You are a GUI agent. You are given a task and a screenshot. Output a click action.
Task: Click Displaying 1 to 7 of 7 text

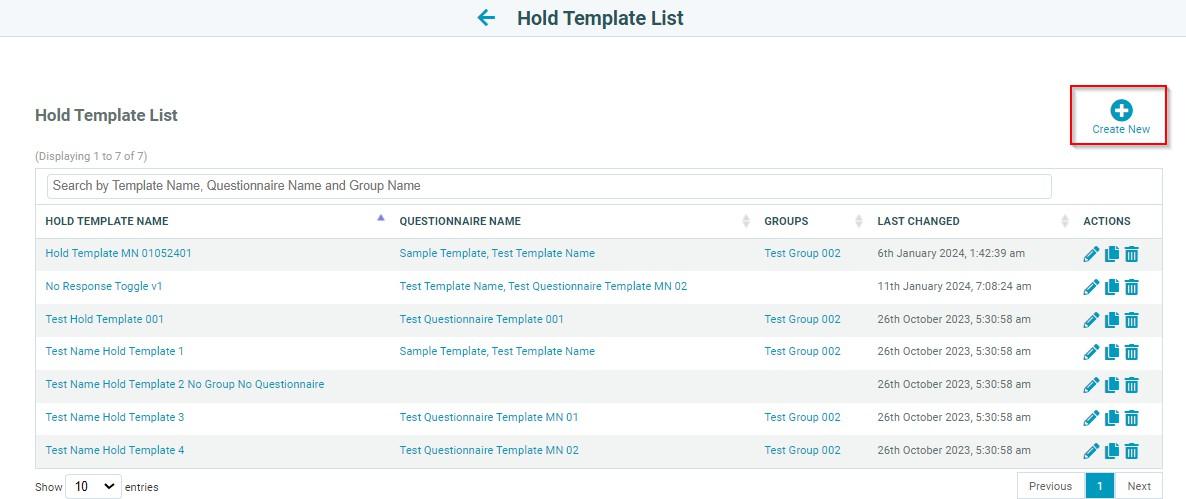[91, 157]
